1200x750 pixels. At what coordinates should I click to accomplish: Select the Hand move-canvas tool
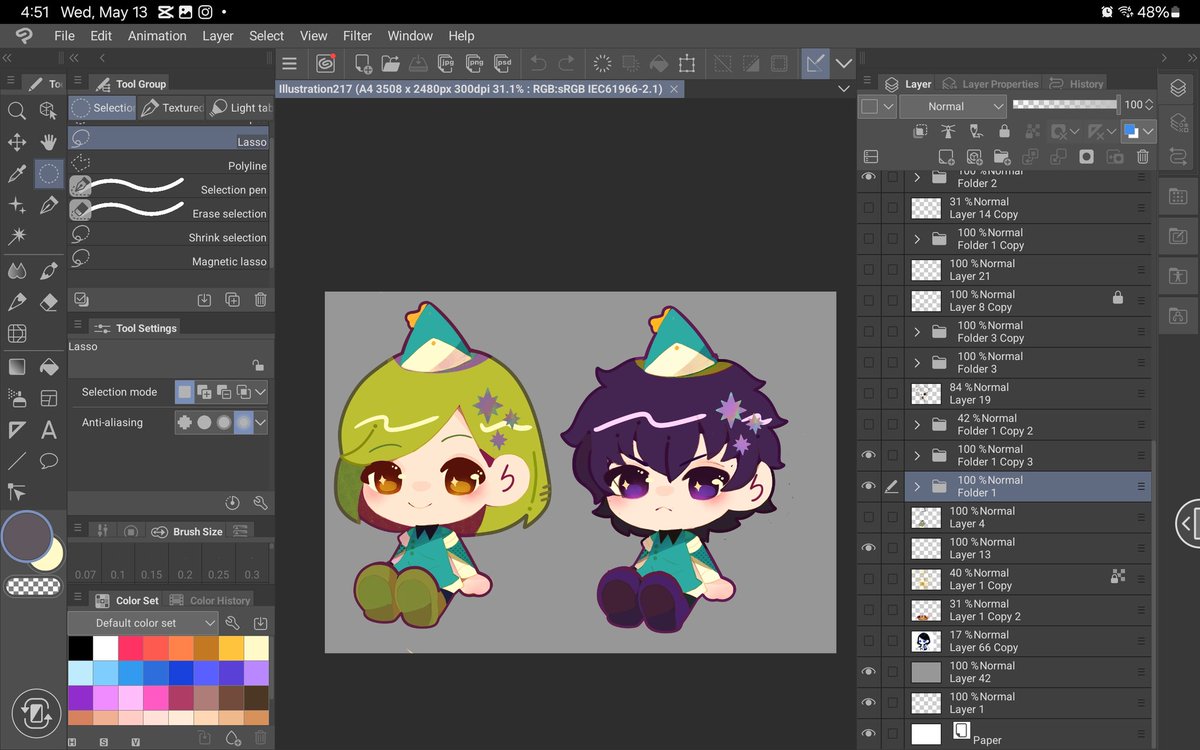pos(49,143)
